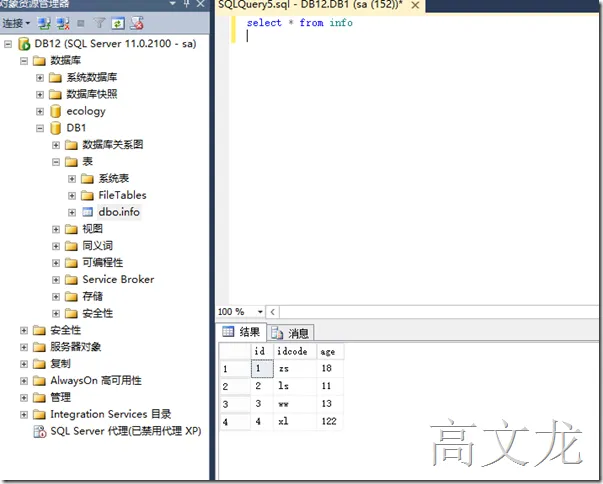603x484 pixels.
Task: Open the 100 % zoom dropdown
Action: tap(260, 312)
